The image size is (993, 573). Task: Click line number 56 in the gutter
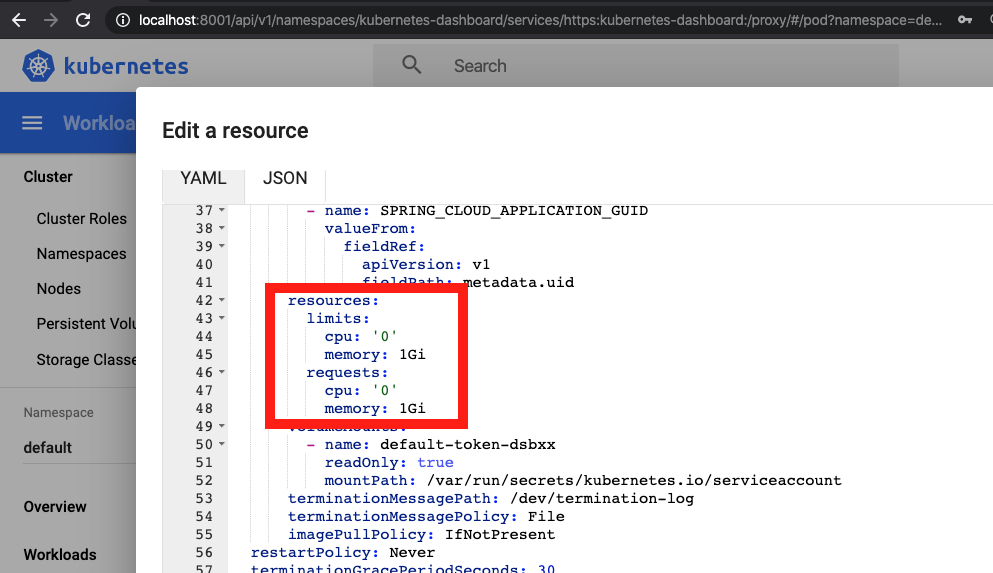pyautogui.click(x=204, y=553)
